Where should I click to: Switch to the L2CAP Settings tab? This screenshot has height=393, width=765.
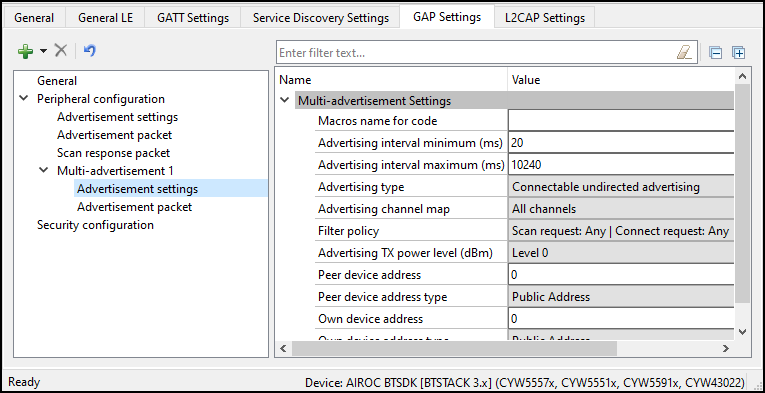click(544, 18)
